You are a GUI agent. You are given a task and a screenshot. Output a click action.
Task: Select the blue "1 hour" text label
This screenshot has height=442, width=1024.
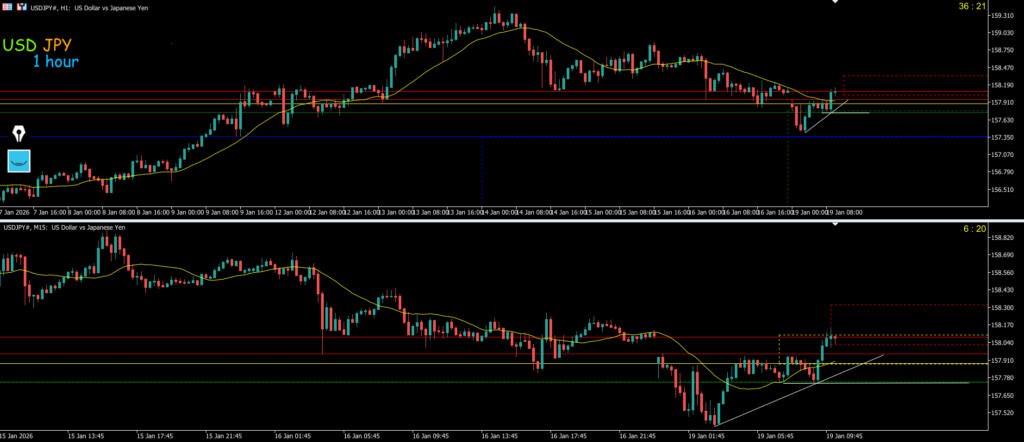point(55,62)
